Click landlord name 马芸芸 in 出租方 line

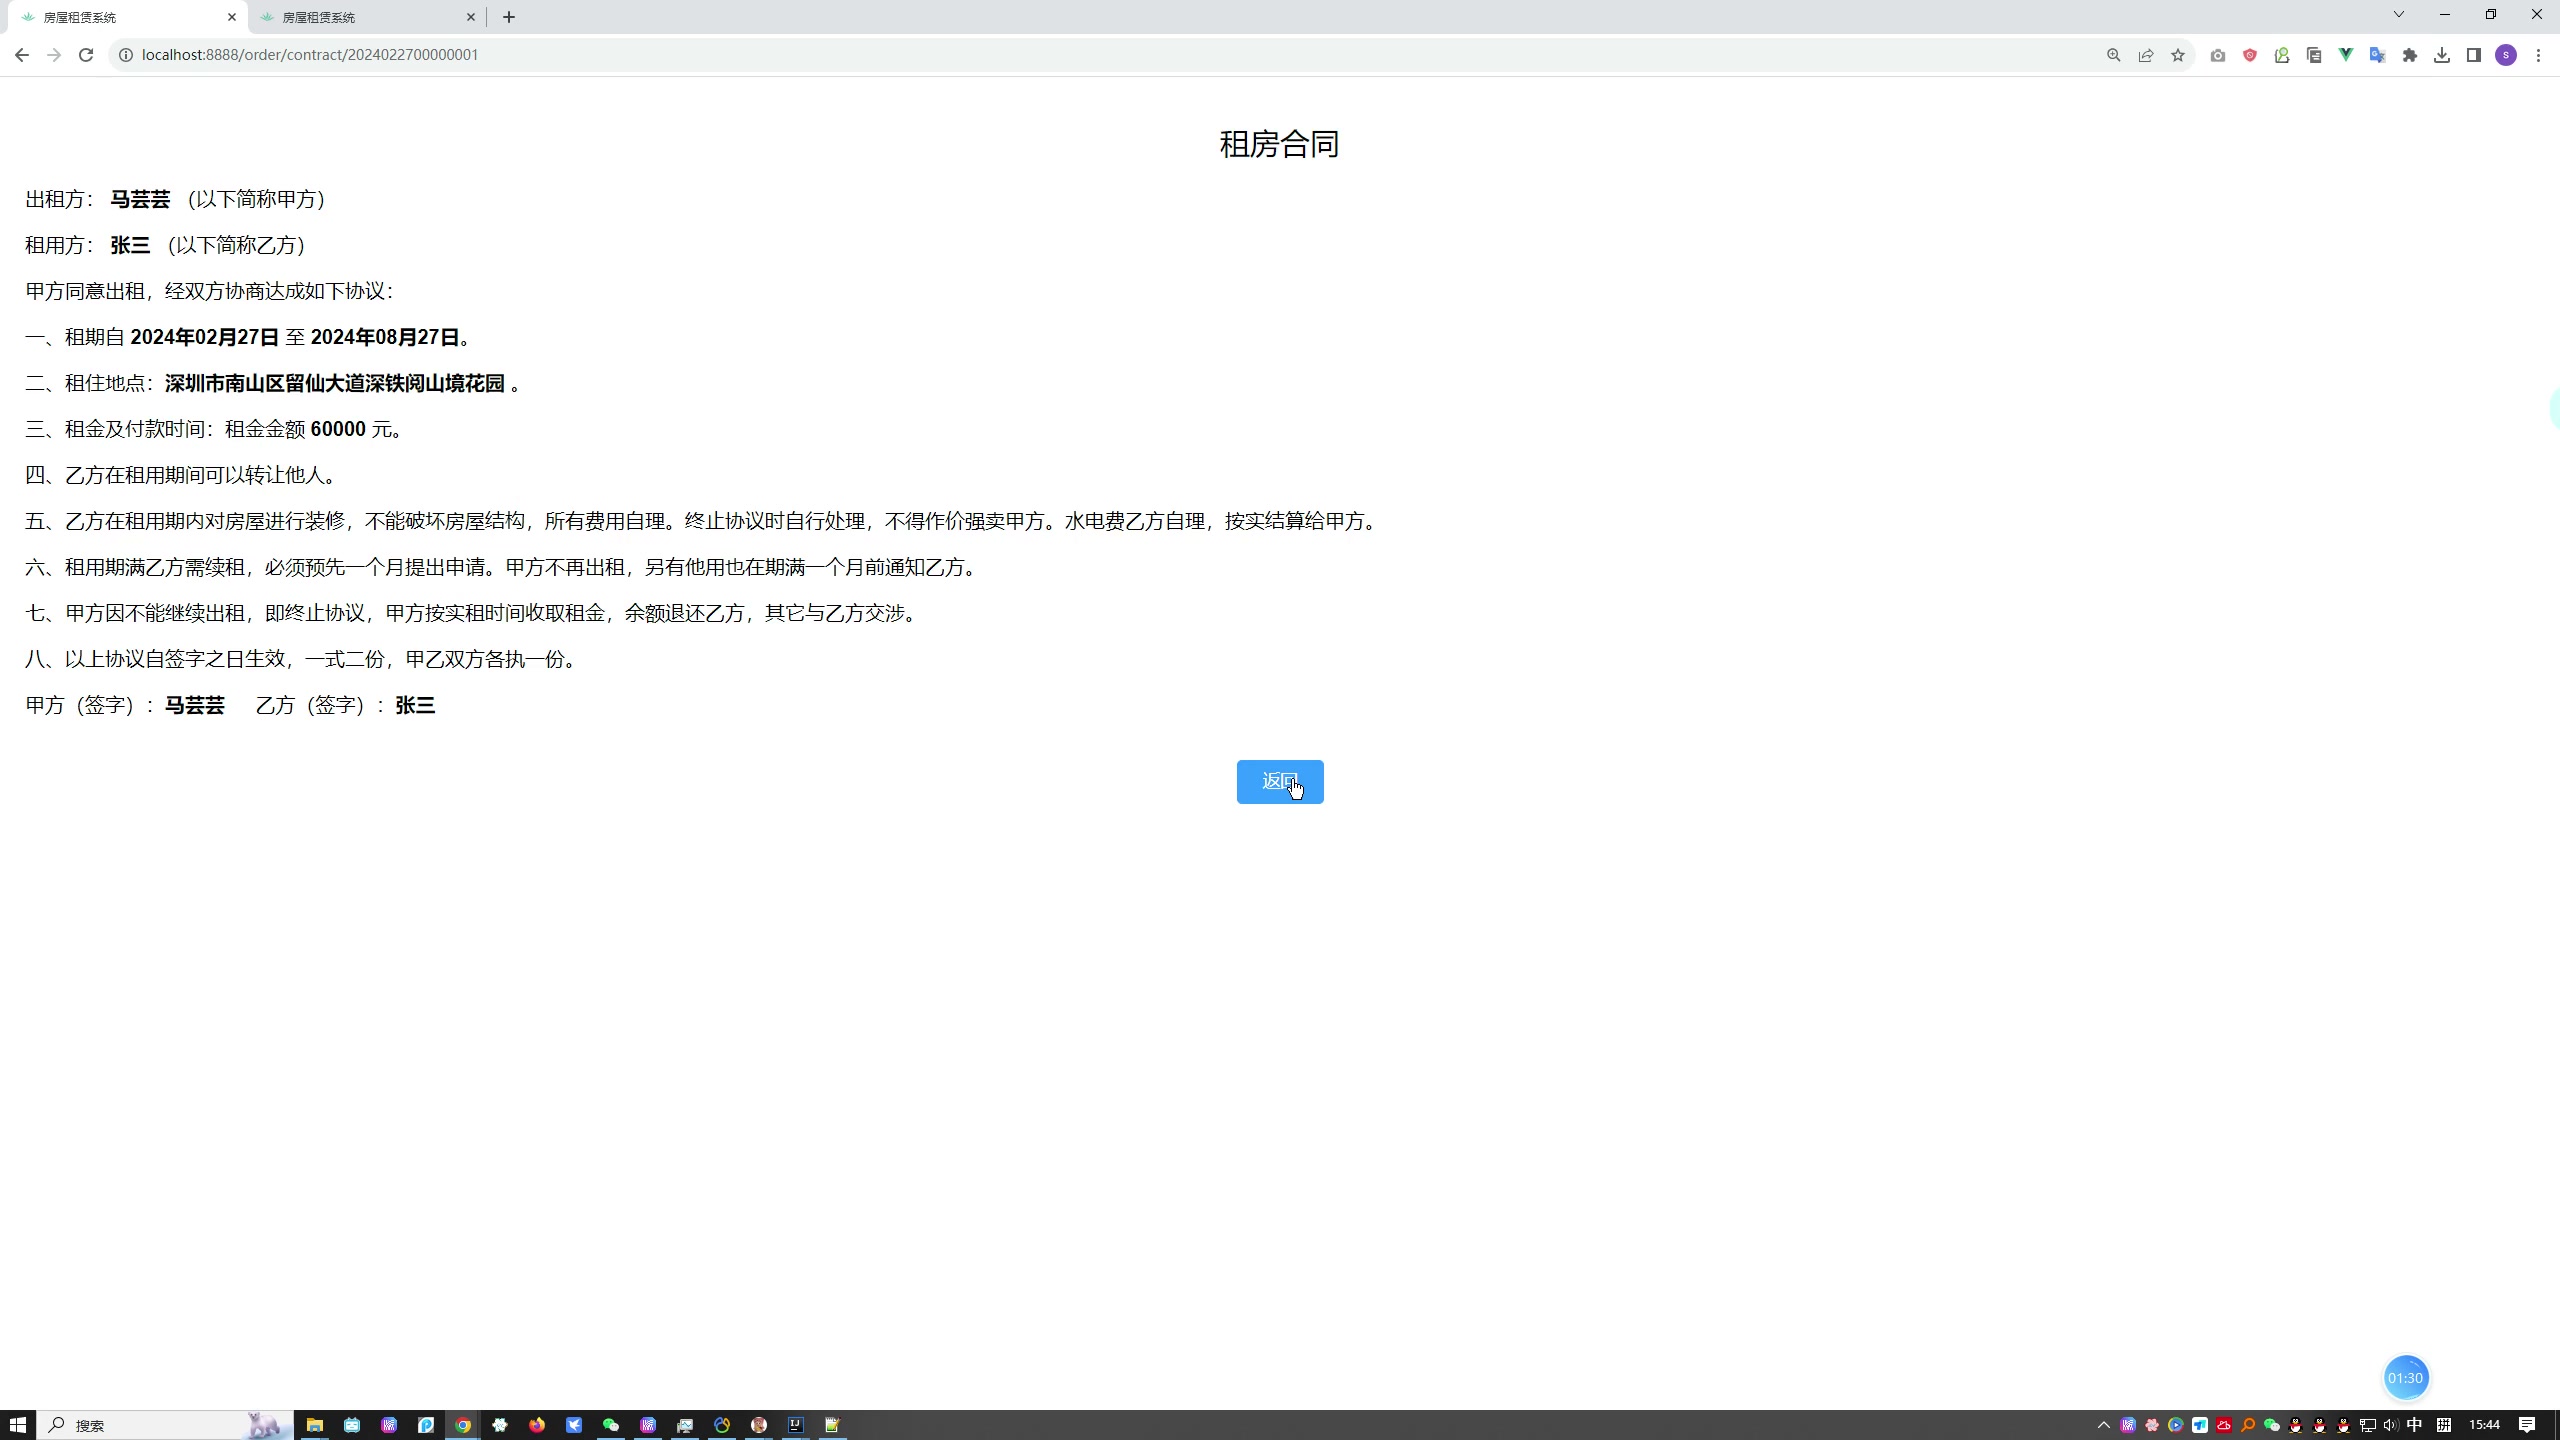140,199
